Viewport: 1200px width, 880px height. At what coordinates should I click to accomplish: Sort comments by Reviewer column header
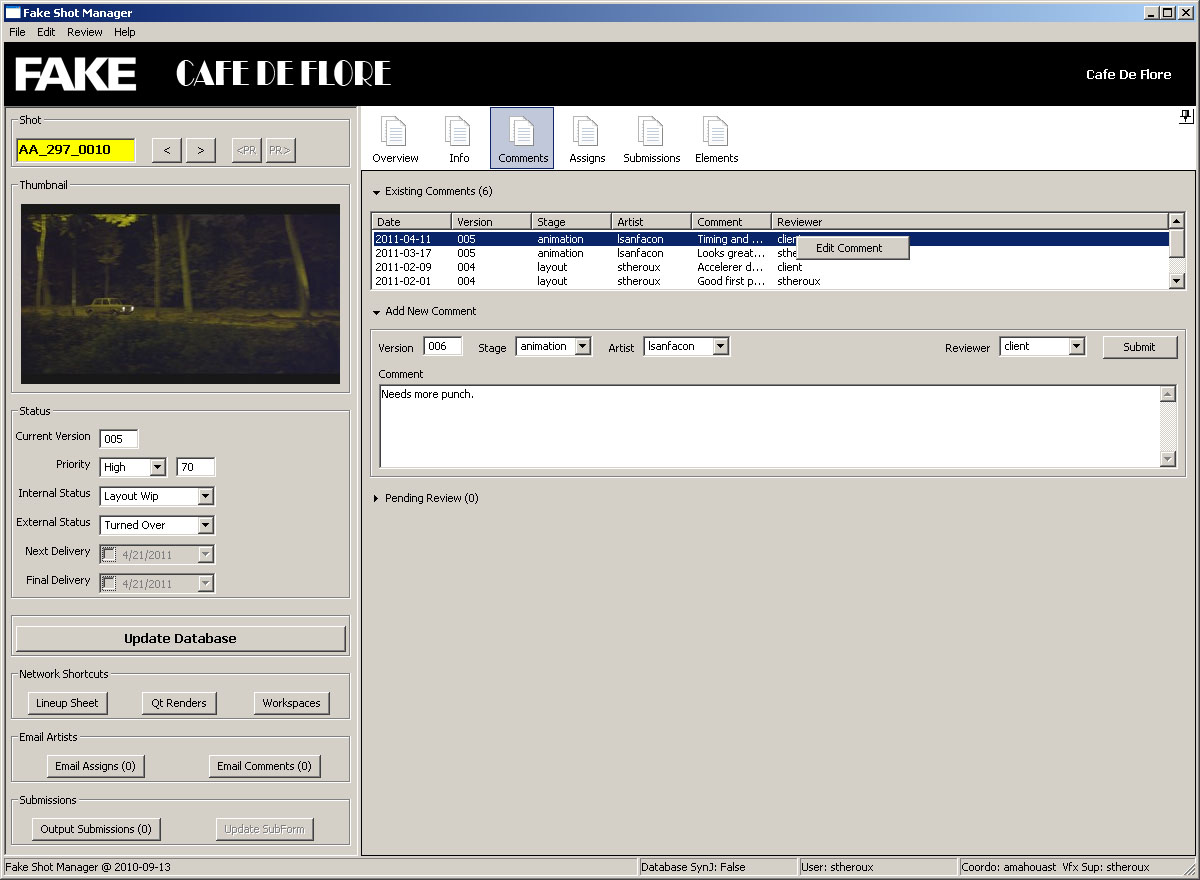[x=970, y=222]
